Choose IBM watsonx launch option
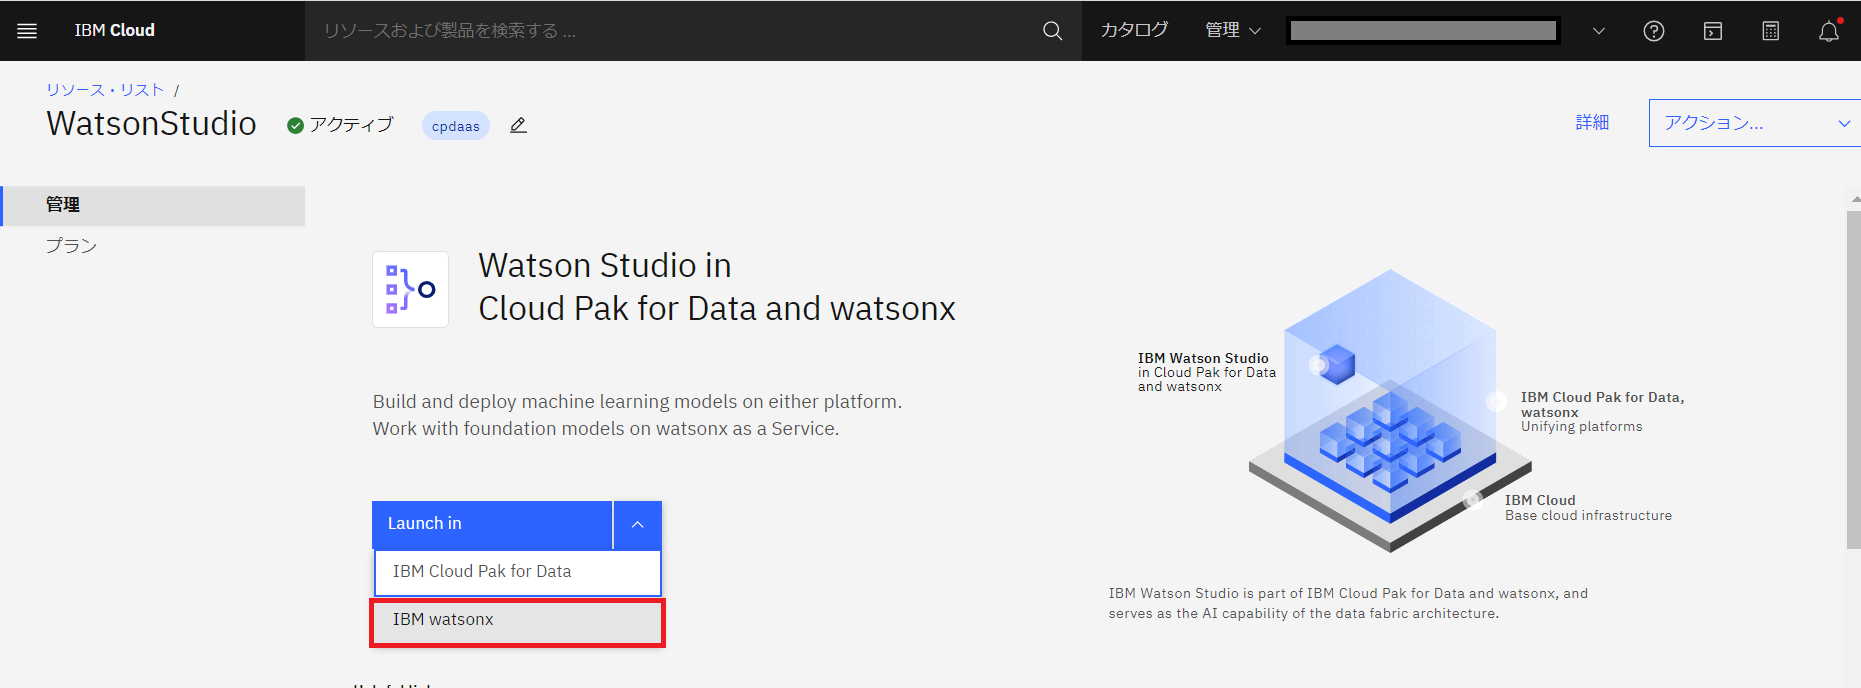This screenshot has width=1861, height=688. (517, 622)
